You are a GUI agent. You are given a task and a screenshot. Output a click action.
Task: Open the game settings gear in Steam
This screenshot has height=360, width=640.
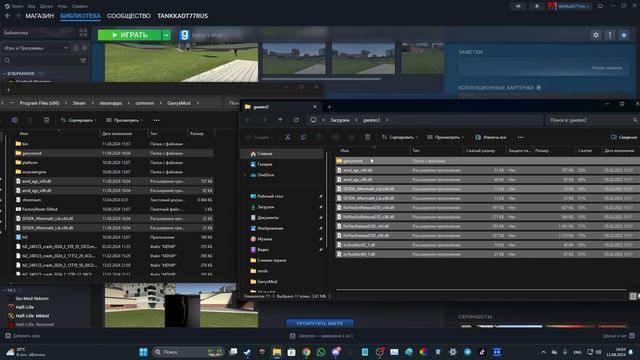(596, 35)
